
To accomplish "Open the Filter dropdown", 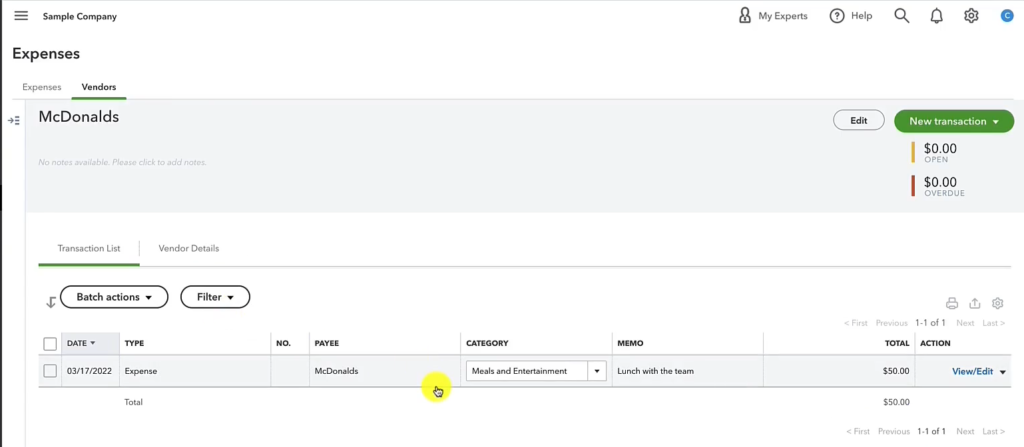I will pyautogui.click(x=215, y=297).
